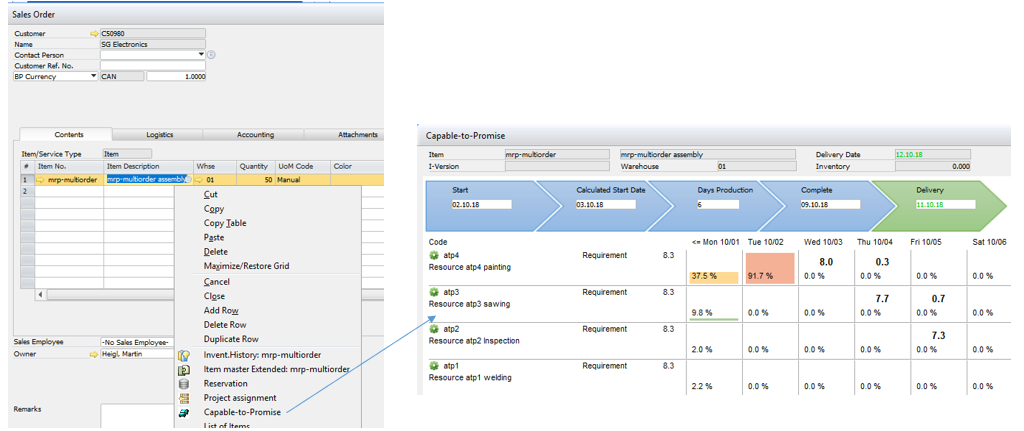Open the Sales Employee dropdown field
Screen dimensions: 1024x431
point(140,342)
